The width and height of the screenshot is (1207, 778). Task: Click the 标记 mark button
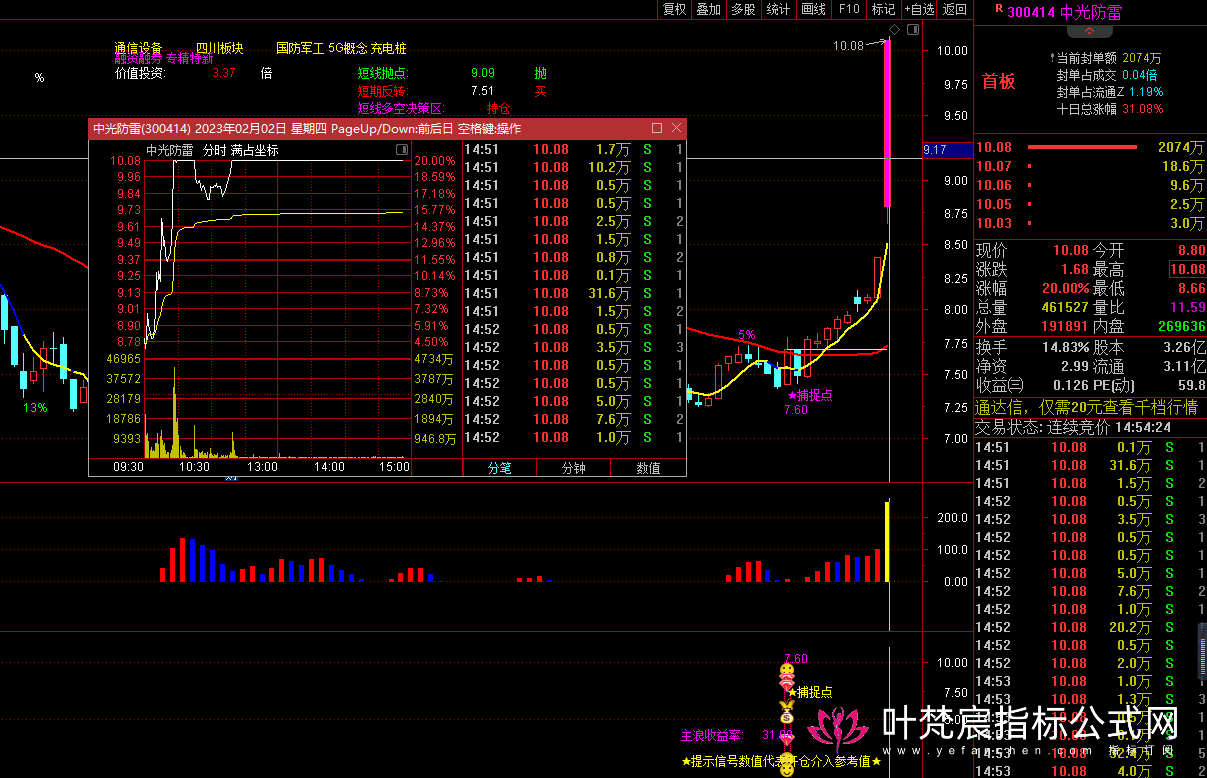click(x=883, y=9)
